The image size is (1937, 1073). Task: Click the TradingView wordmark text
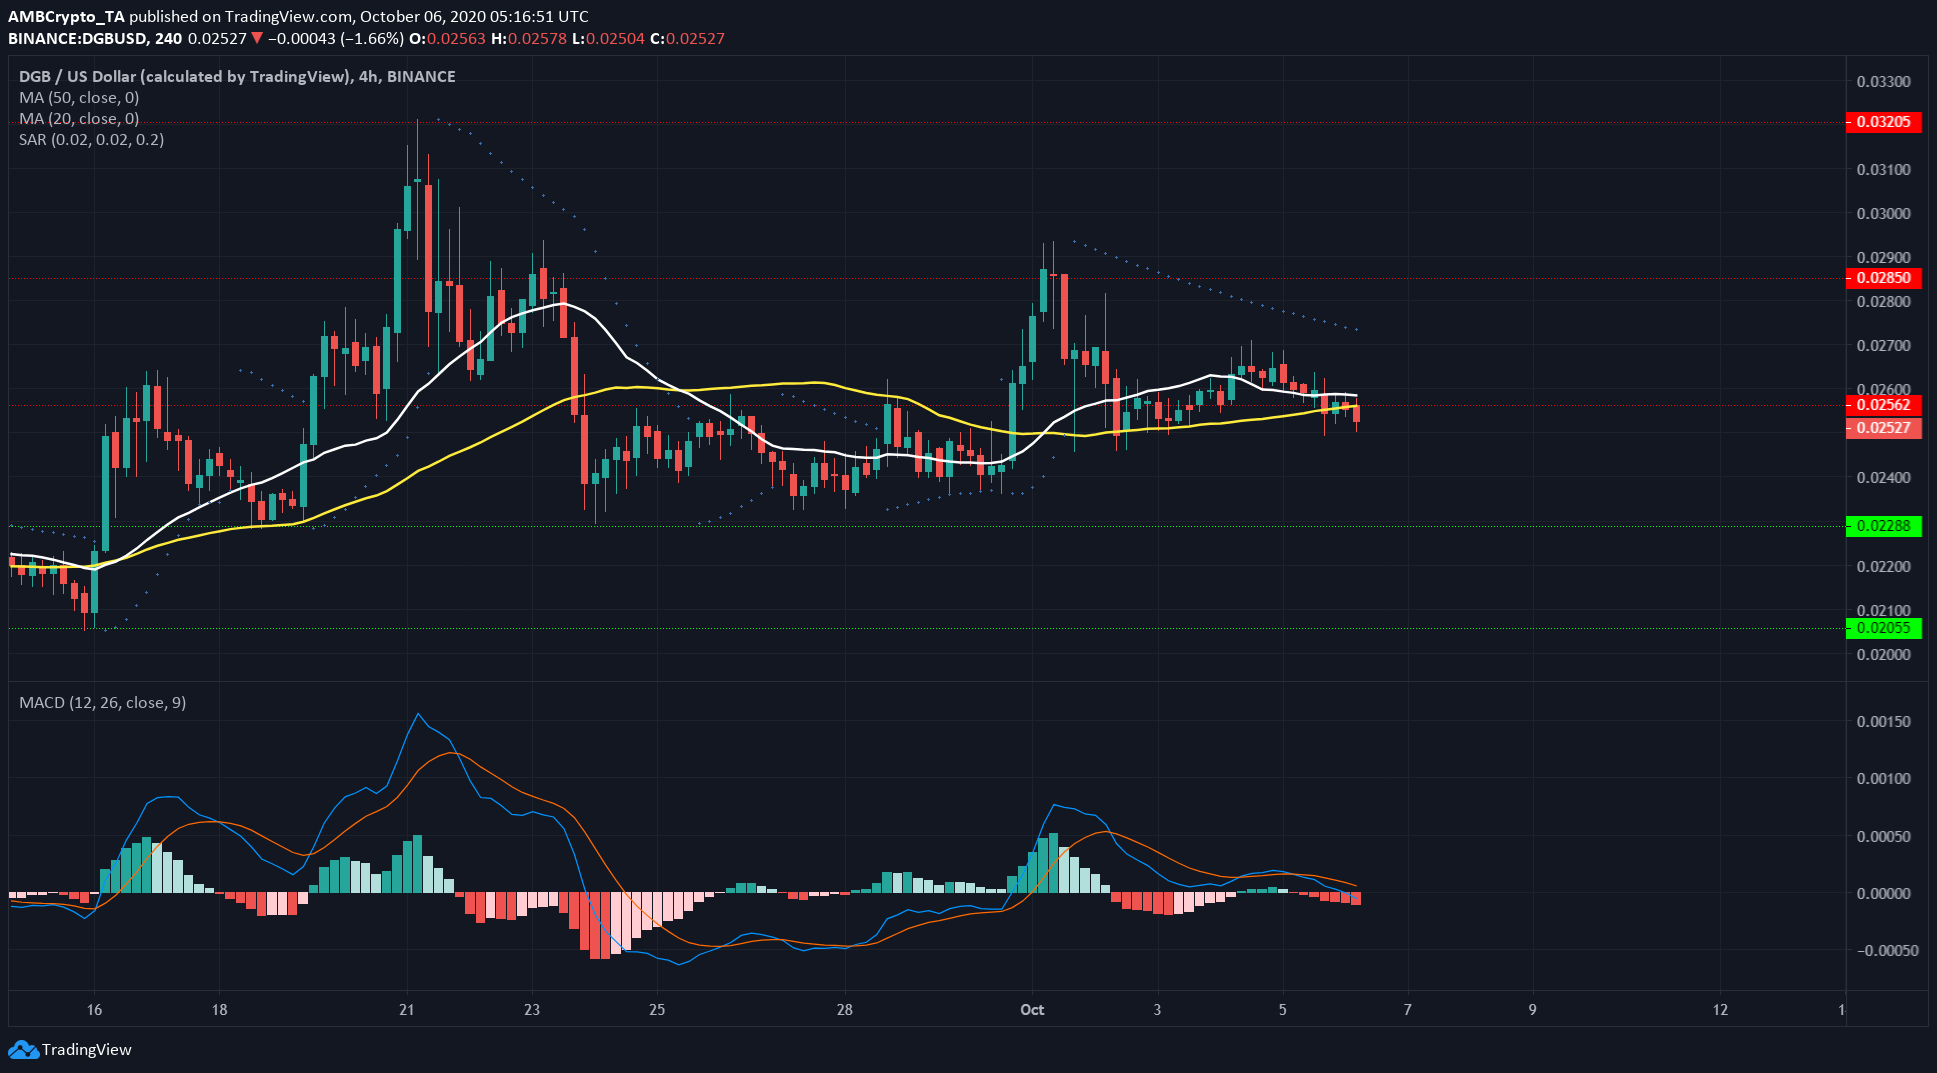87,1049
